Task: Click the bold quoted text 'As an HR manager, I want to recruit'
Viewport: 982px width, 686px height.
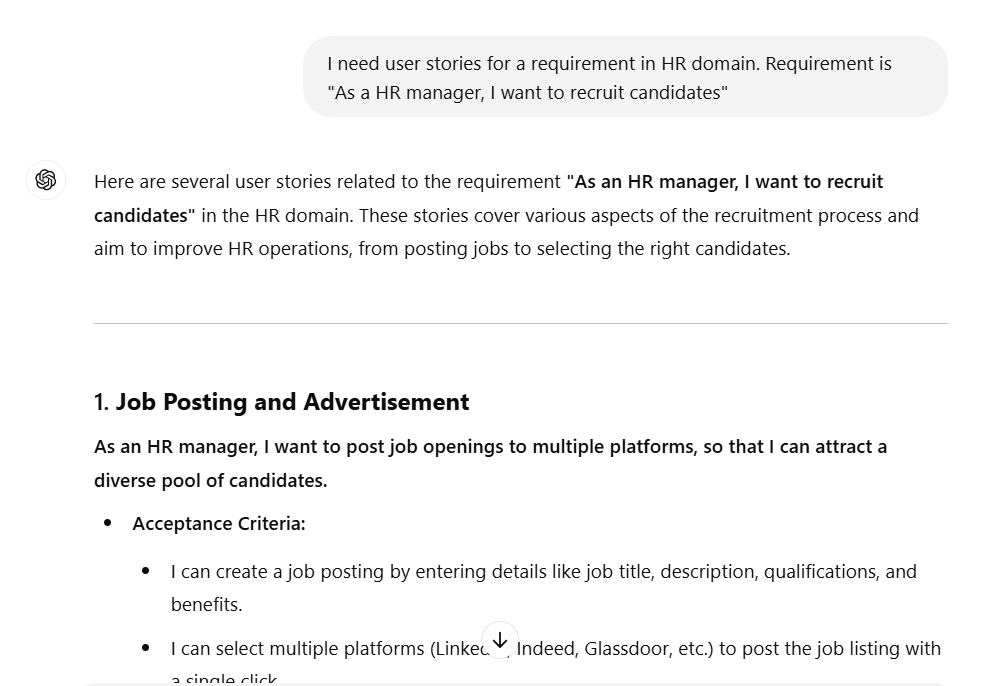Action: (x=725, y=182)
